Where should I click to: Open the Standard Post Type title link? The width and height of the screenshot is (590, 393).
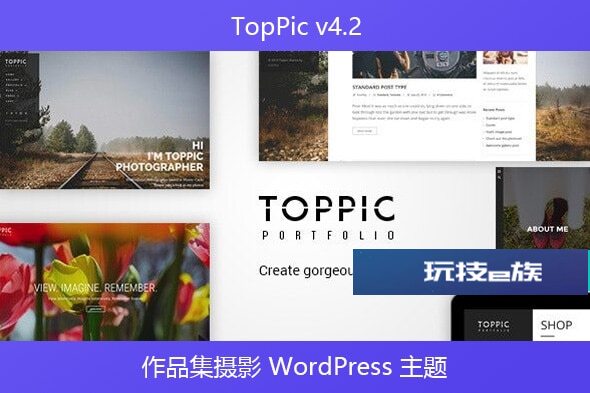coord(379,87)
